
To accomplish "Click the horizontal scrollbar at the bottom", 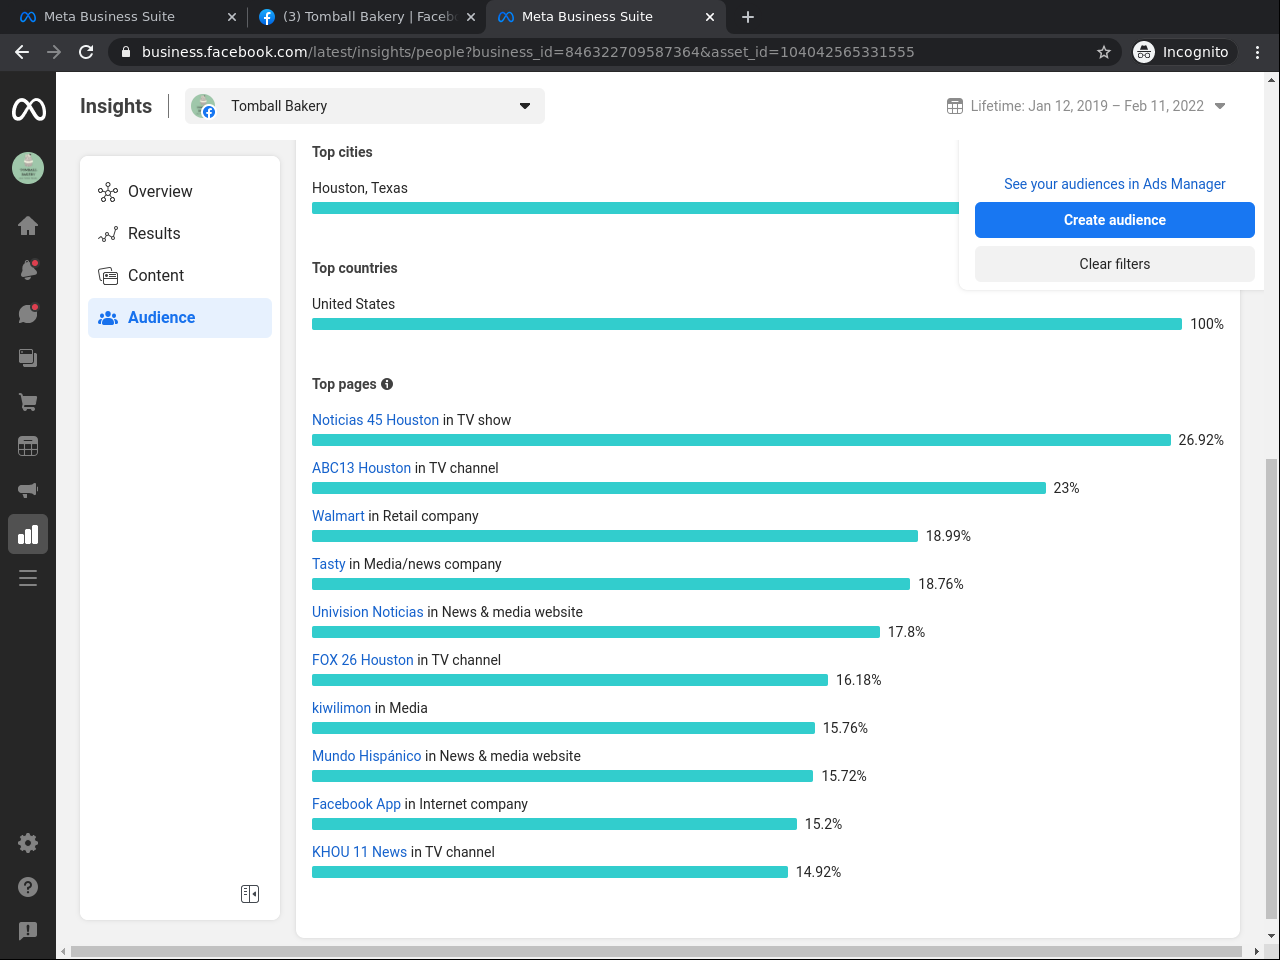I will [656, 951].
